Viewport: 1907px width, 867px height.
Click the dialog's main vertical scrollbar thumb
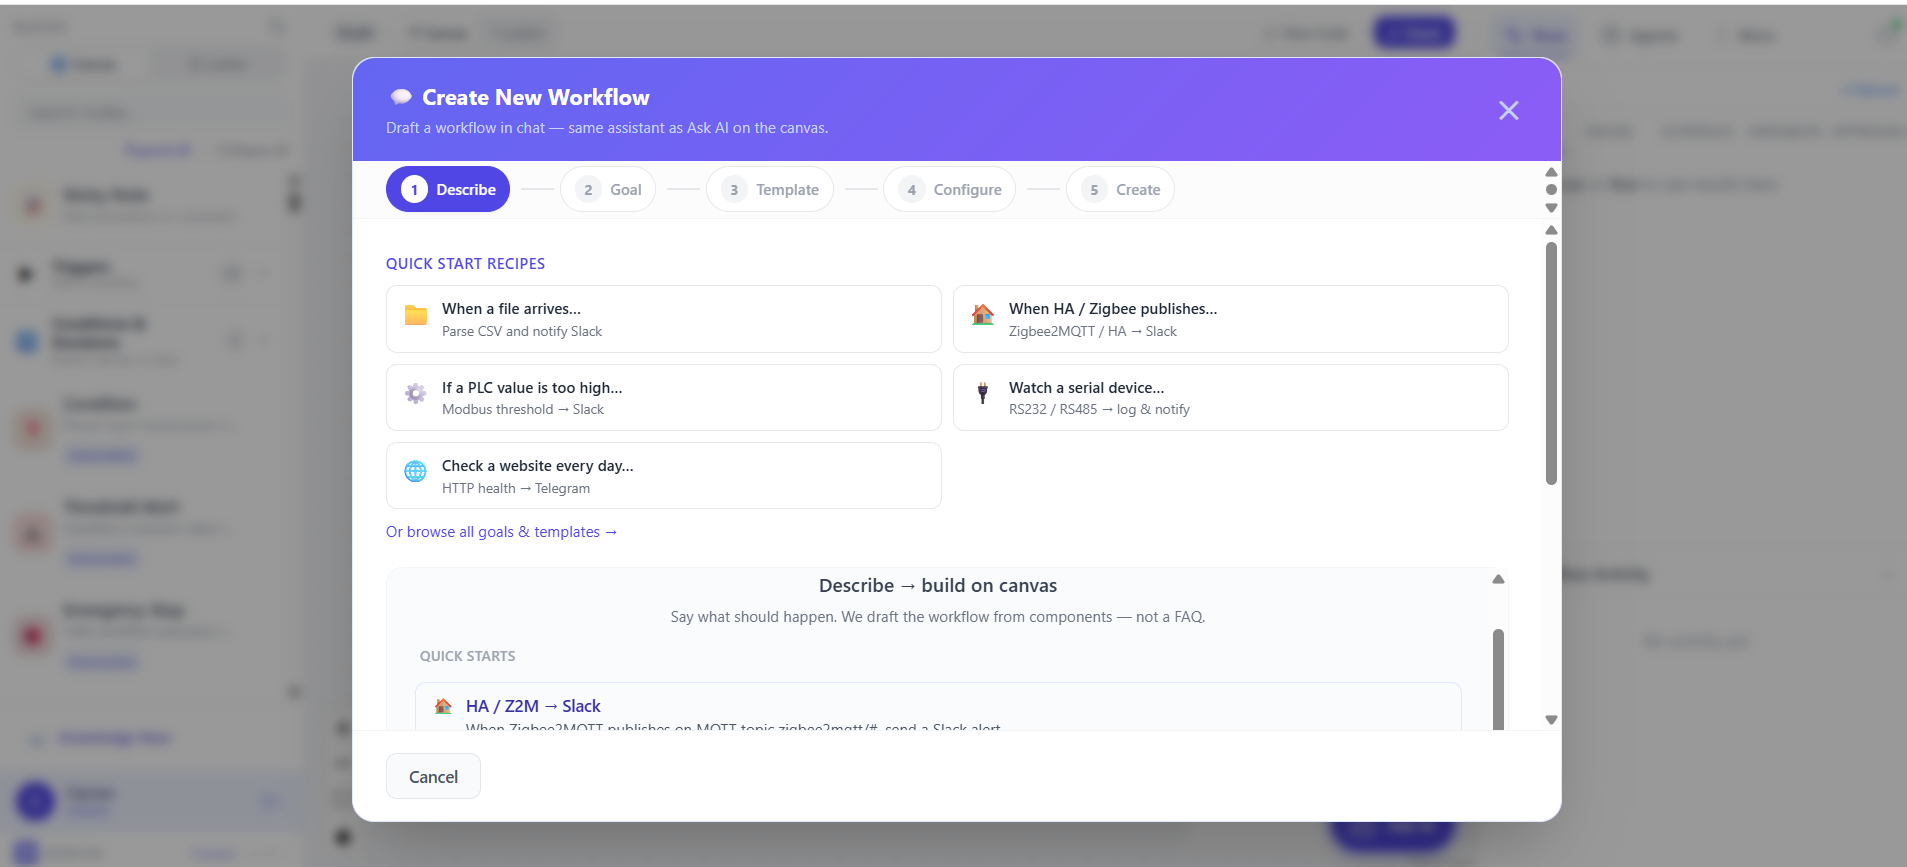click(1551, 363)
